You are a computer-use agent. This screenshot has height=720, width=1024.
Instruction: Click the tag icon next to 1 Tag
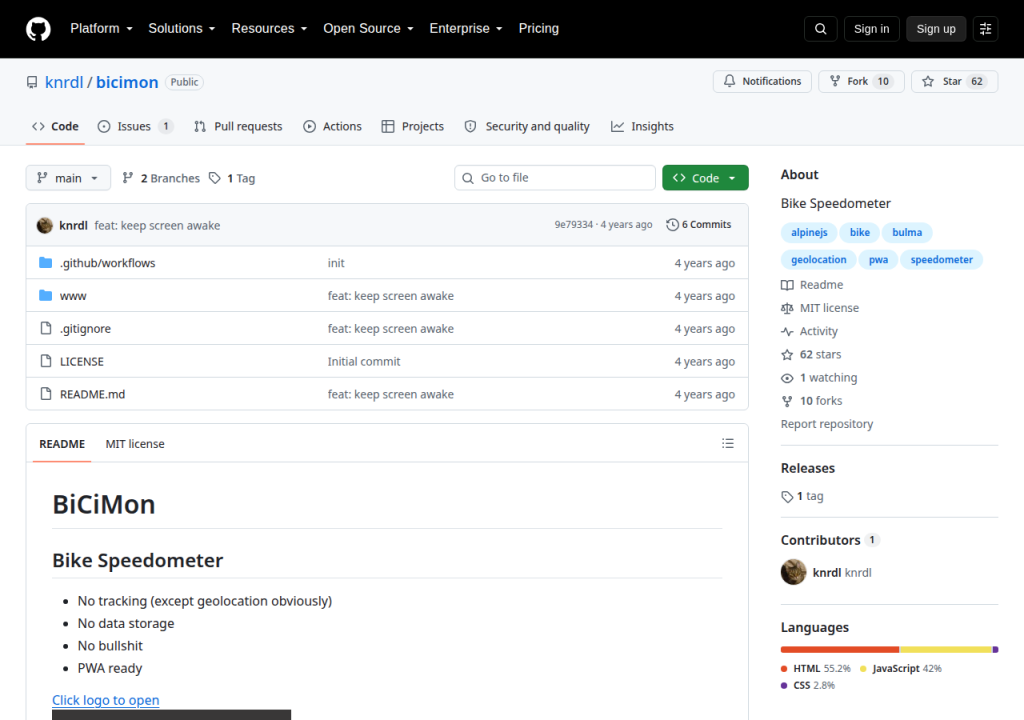215,178
